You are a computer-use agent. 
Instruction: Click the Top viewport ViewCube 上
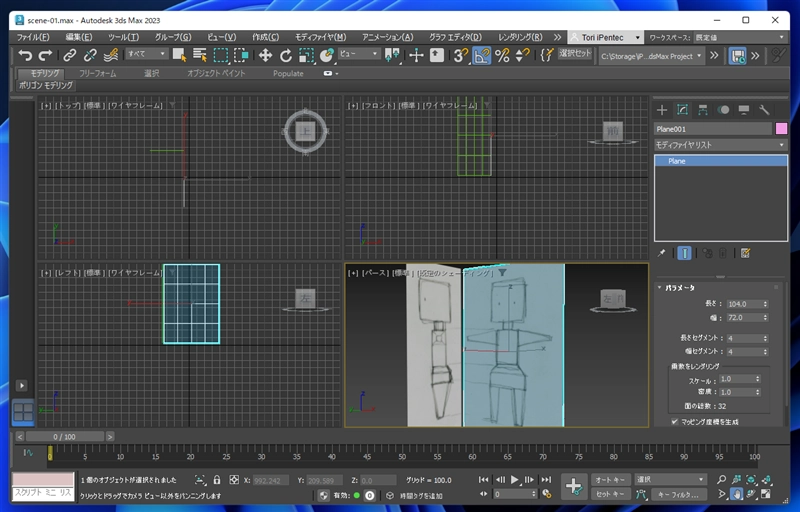pyautogui.click(x=305, y=131)
